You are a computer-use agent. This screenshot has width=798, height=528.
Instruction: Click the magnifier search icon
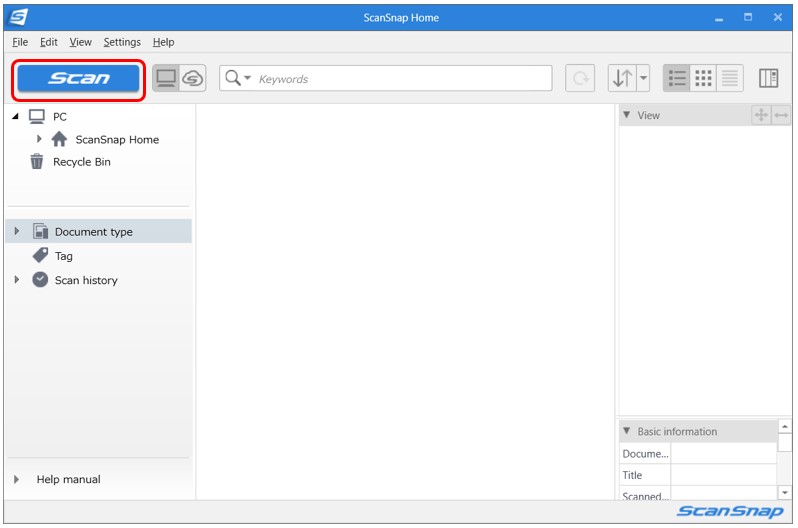pos(233,78)
